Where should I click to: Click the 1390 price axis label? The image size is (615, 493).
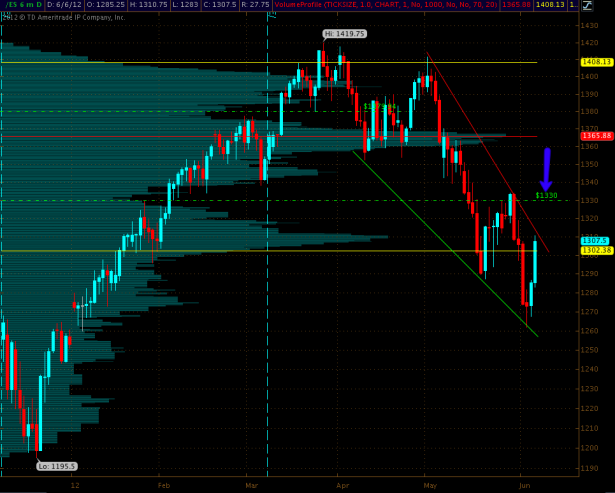point(591,94)
